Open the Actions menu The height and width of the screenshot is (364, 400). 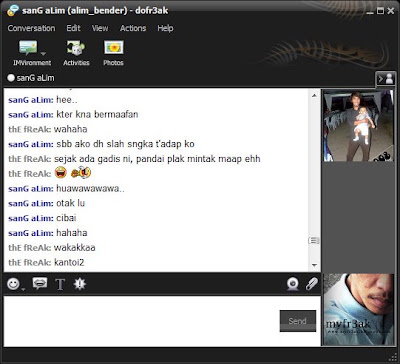pos(133,28)
